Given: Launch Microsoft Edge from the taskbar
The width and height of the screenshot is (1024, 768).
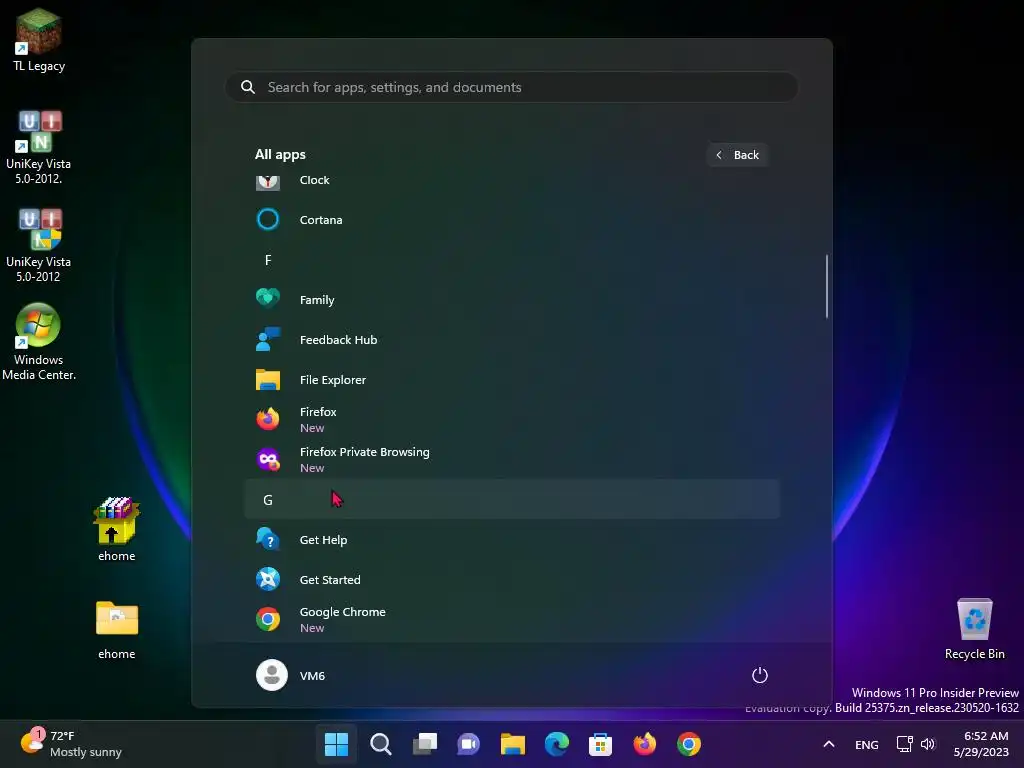Looking at the screenshot, I should tap(556, 744).
